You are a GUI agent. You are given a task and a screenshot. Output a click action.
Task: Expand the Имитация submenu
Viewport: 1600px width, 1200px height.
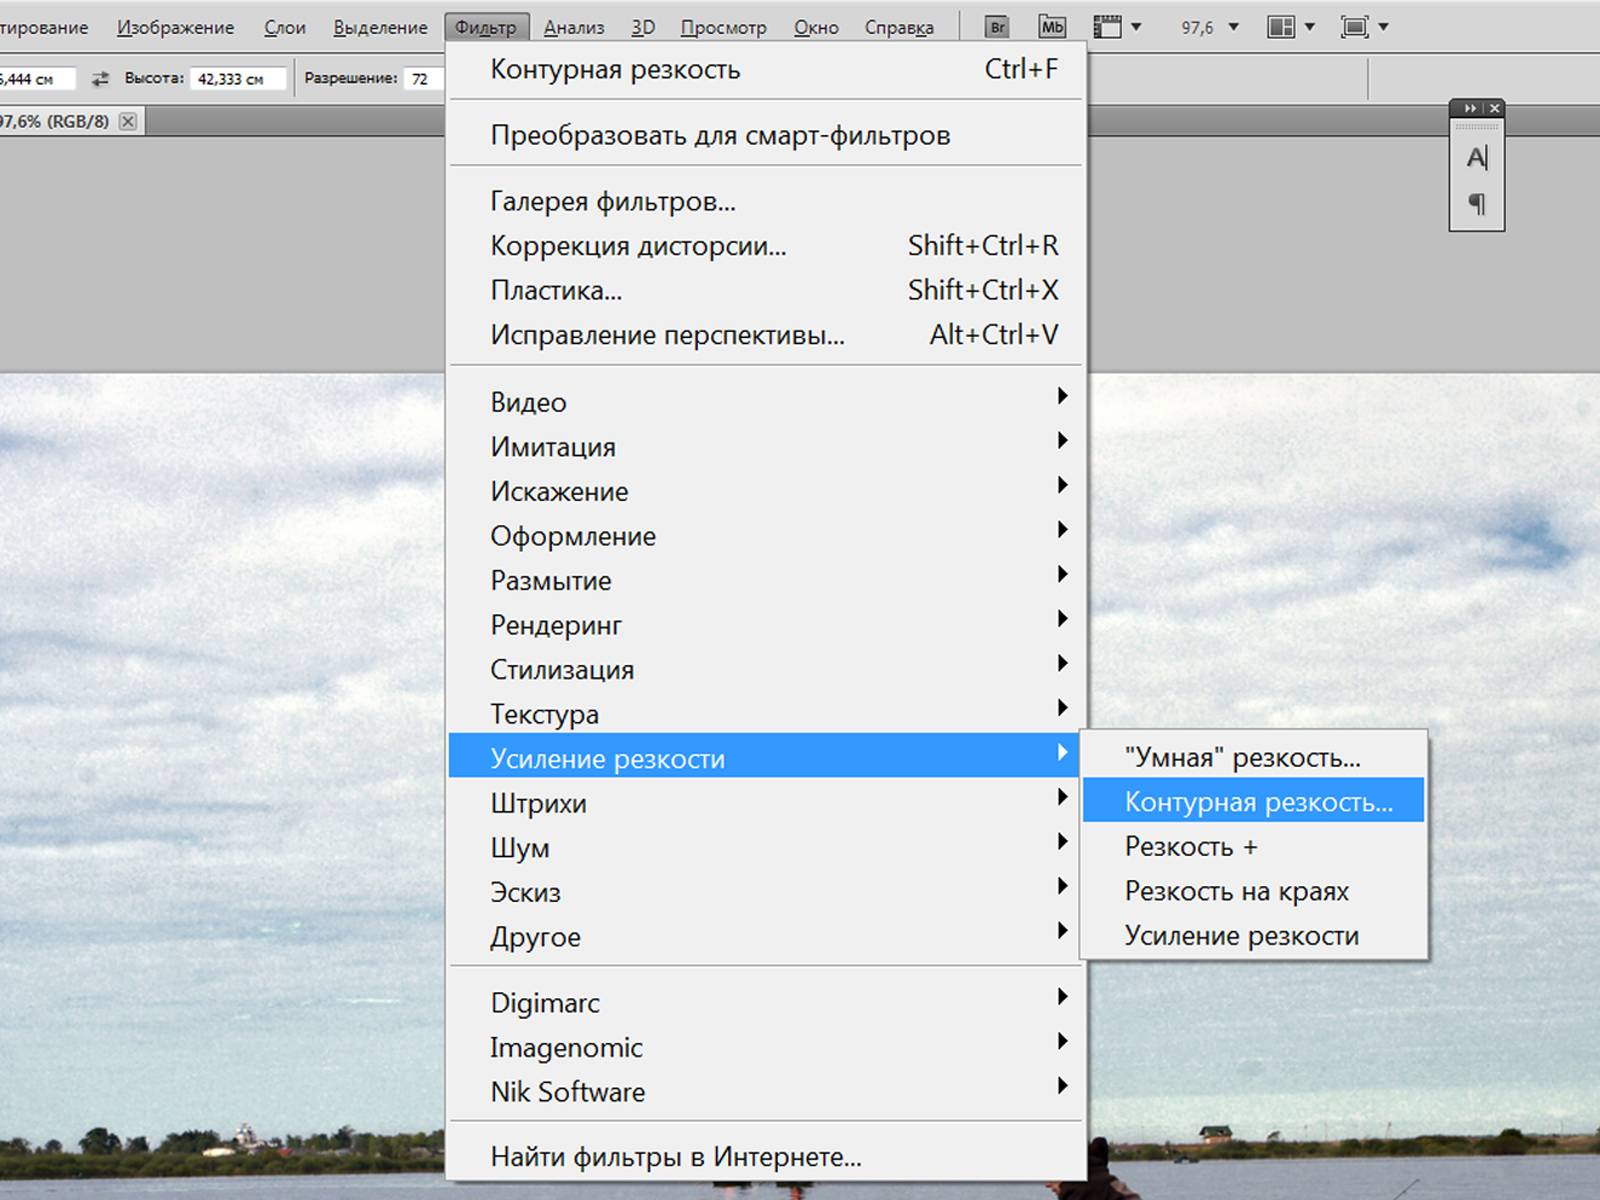[x=766, y=446]
